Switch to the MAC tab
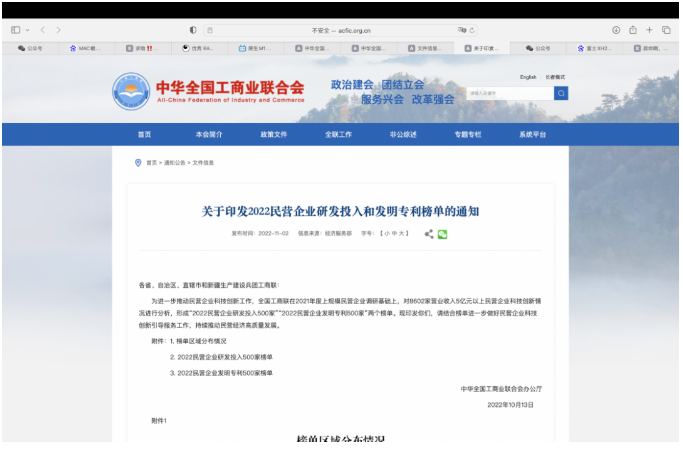The height and width of the screenshot is (451, 683). click(x=86, y=48)
